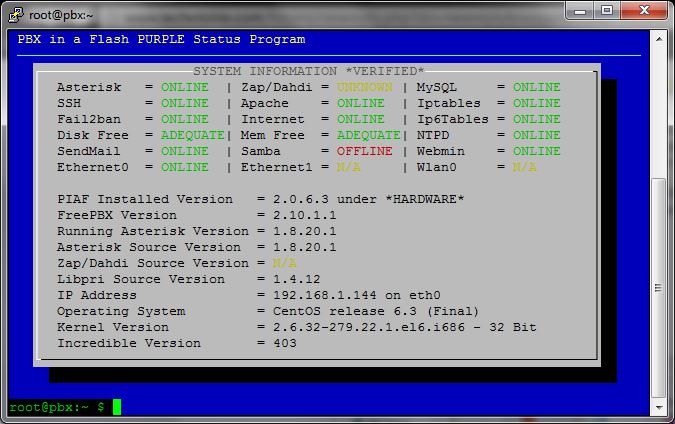Click the FreePBX version 2.10.1.1
The image size is (675, 424).
click(305, 215)
